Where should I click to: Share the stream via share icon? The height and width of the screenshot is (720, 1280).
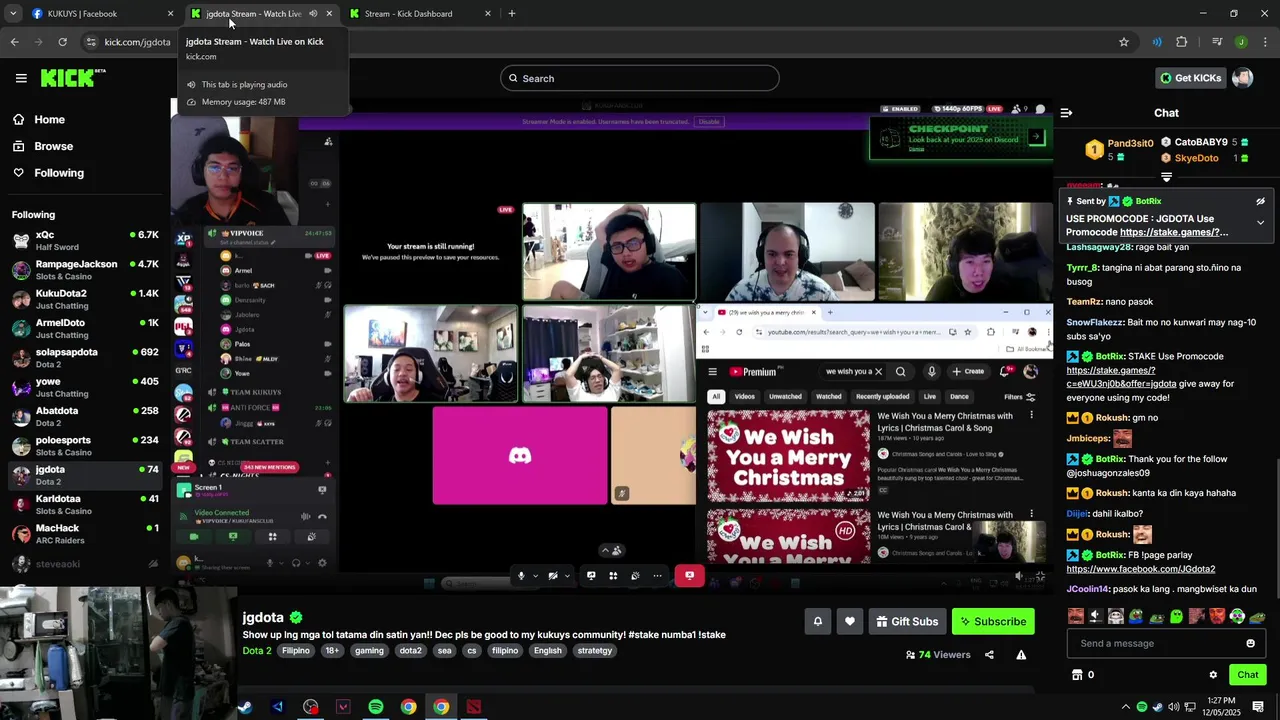989,655
